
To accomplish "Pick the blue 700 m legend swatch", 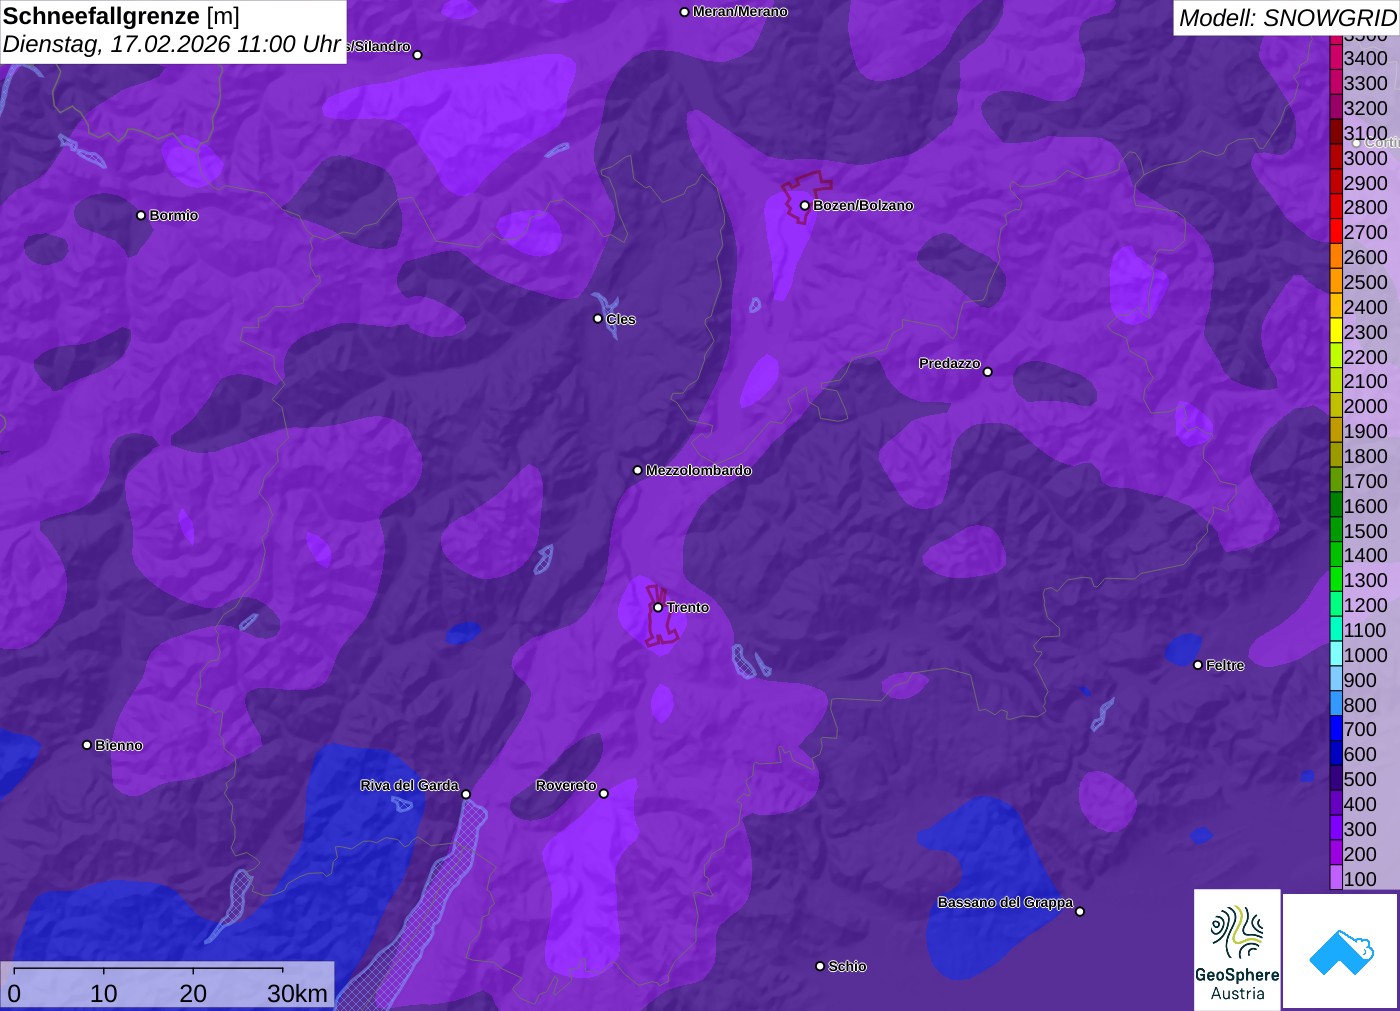I will click(x=1336, y=729).
